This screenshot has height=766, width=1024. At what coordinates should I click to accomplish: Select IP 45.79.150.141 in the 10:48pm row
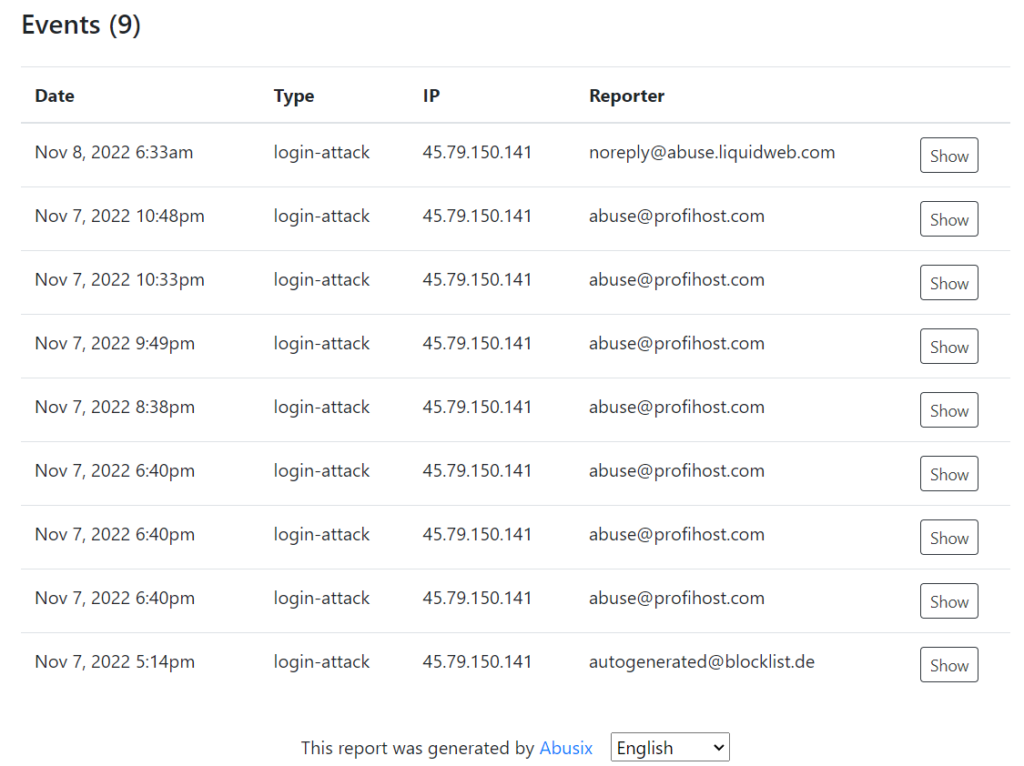[477, 216]
